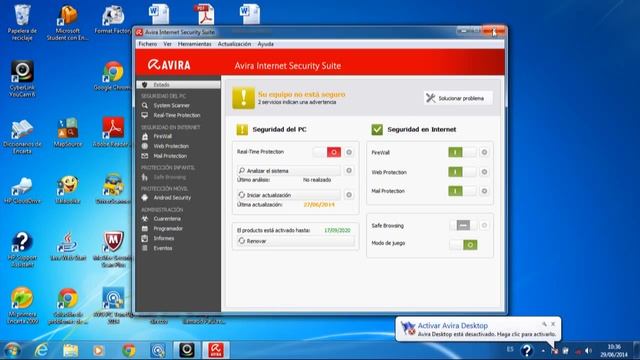Select the Google Chrome desktop icon
This screenshot has height=360, width=640.
(x=112, y=76)
